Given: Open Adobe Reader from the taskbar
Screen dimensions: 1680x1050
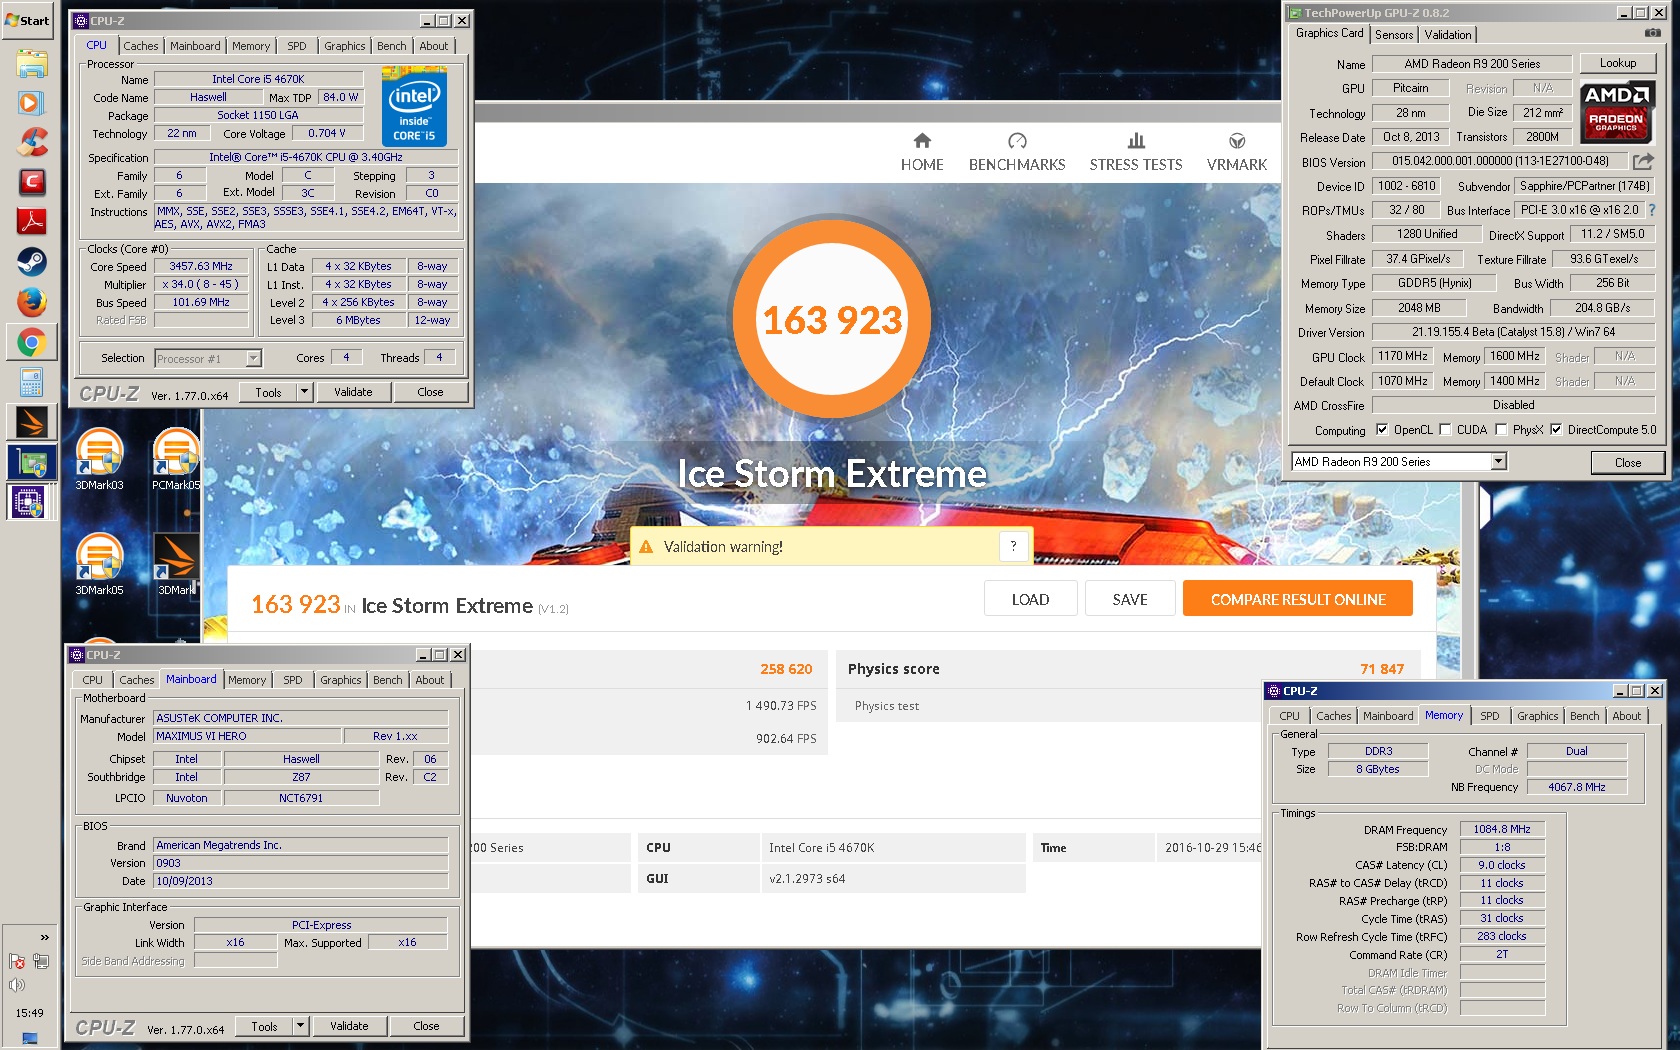Looking at the screenshot, I should [31, 222].
